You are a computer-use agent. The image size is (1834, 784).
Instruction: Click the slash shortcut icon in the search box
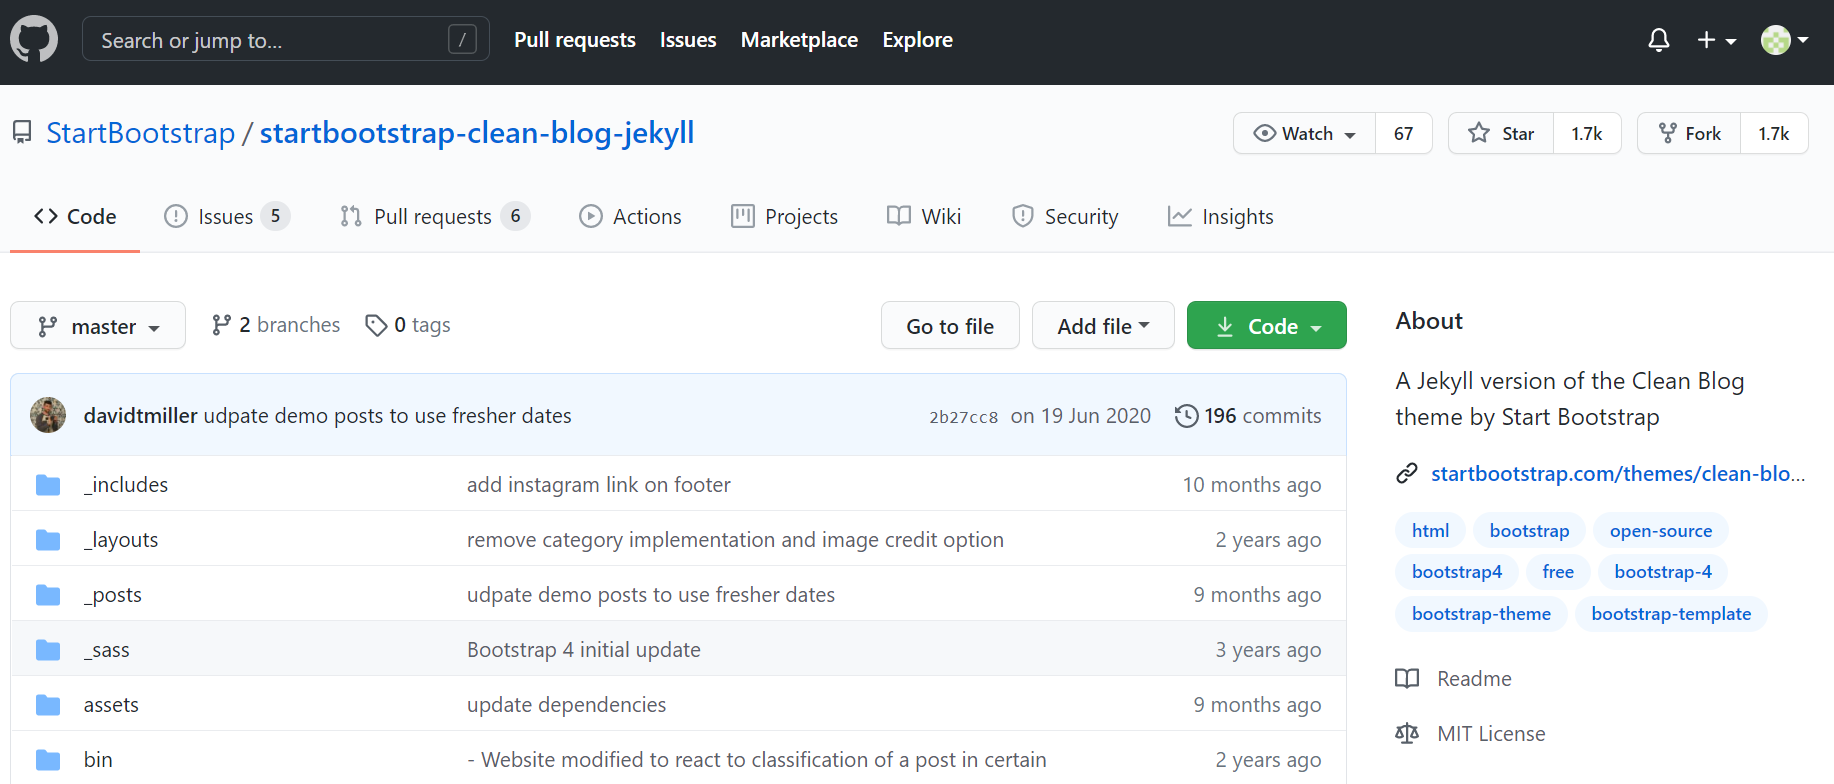[x=462, y=40]
